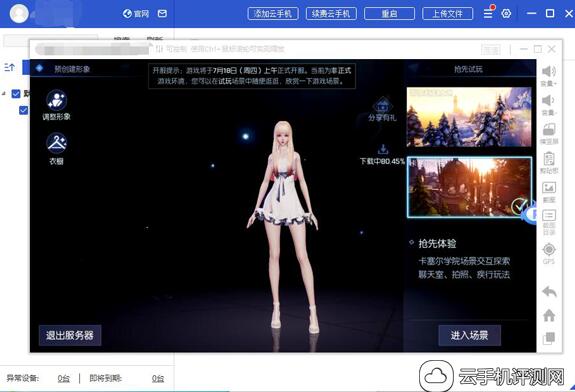Toggle the child device checkbox in tree
The image size is (575, 392).
23,110
